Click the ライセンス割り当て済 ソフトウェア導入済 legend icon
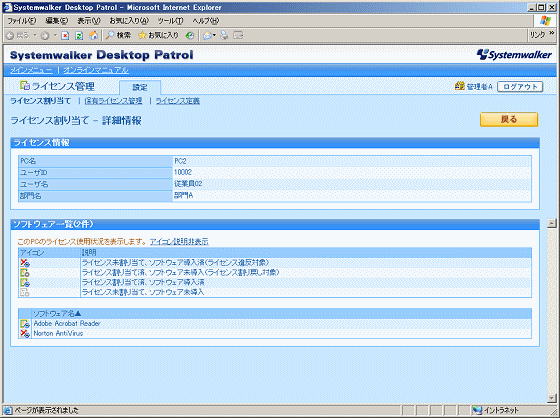The height and width of the screenshot is (418, 560). coord(25,283)
